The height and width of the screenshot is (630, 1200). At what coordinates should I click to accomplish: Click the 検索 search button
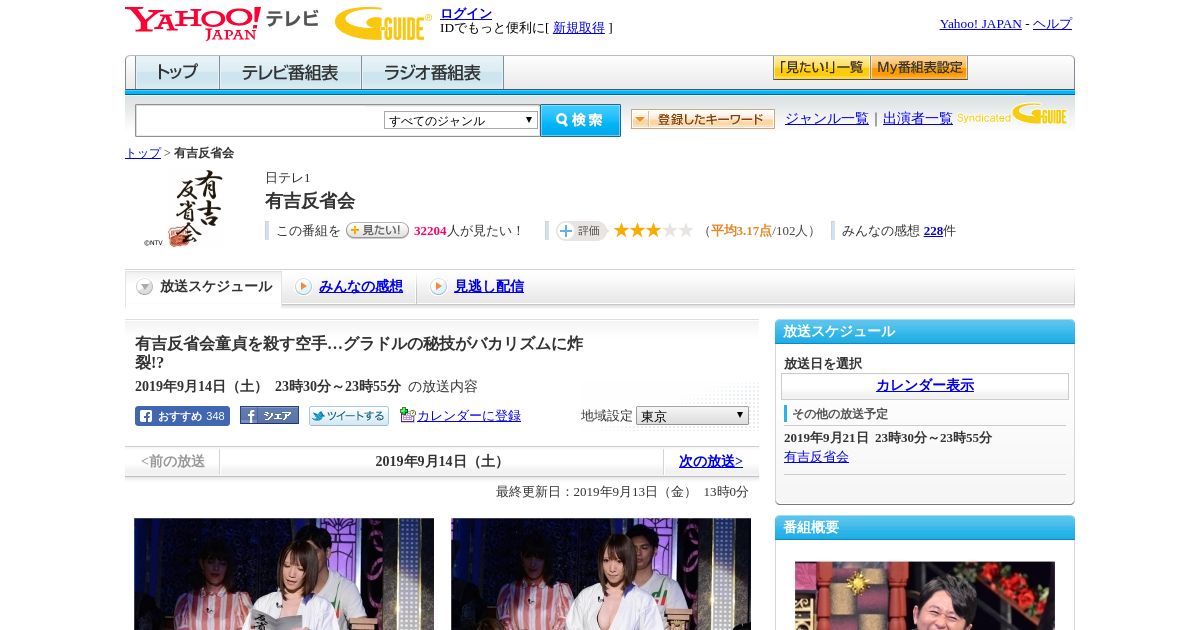point(580,120)
